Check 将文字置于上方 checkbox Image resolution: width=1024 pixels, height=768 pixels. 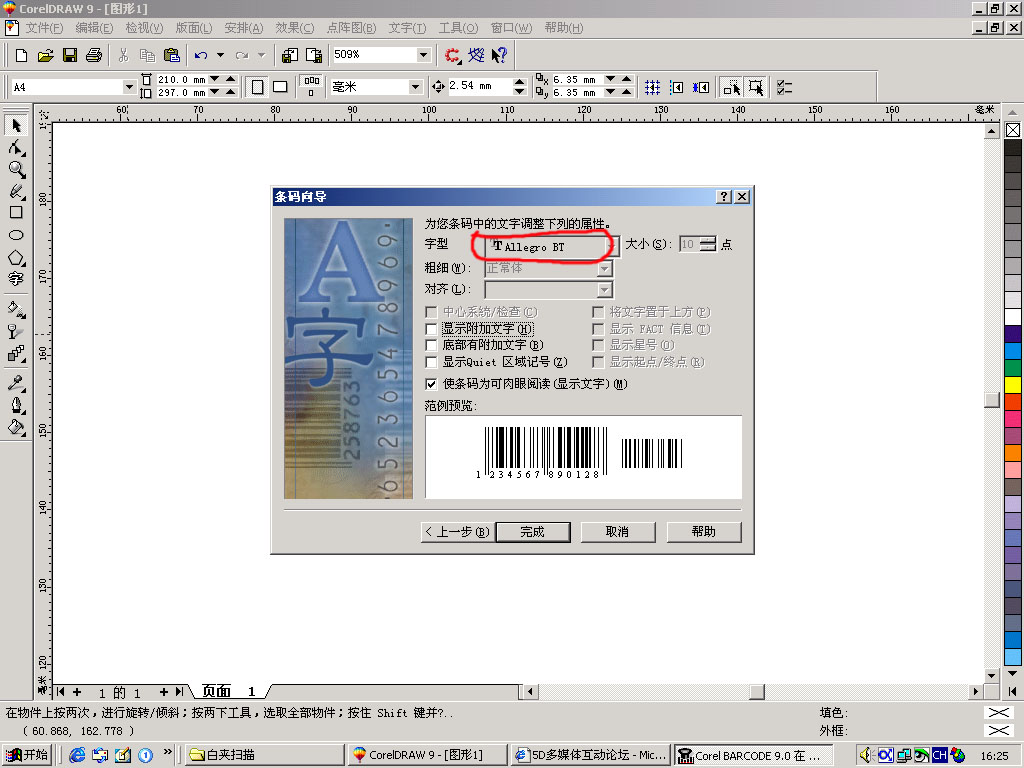598,312
